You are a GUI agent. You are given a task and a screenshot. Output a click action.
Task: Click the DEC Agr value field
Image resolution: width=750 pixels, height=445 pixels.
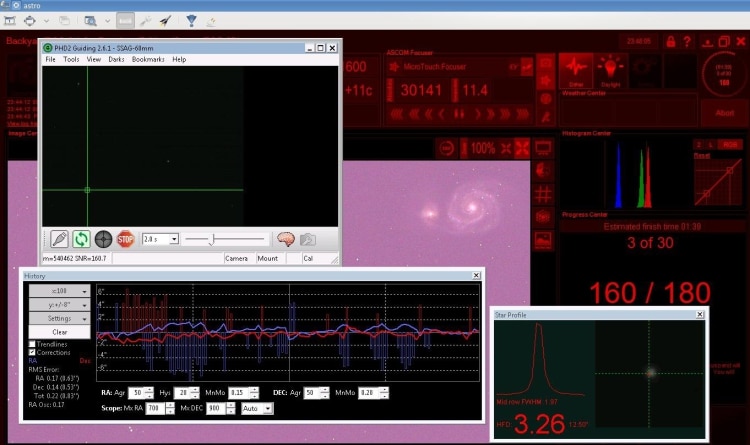(311, 393)
